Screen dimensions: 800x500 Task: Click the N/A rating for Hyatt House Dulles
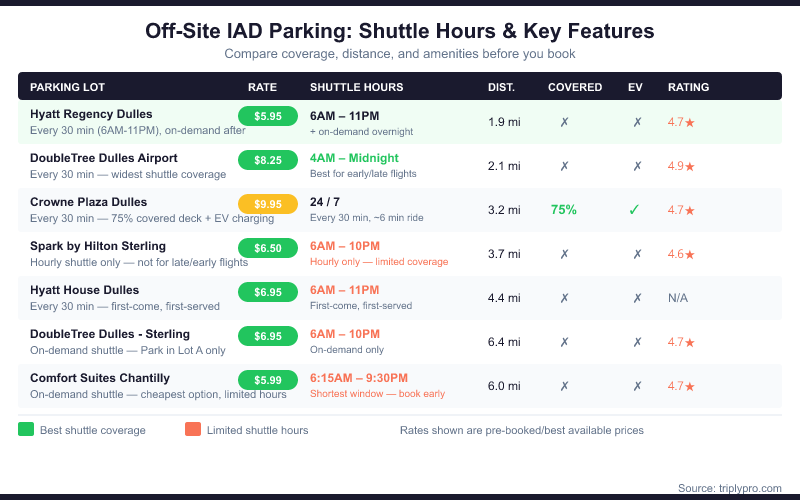678,298
